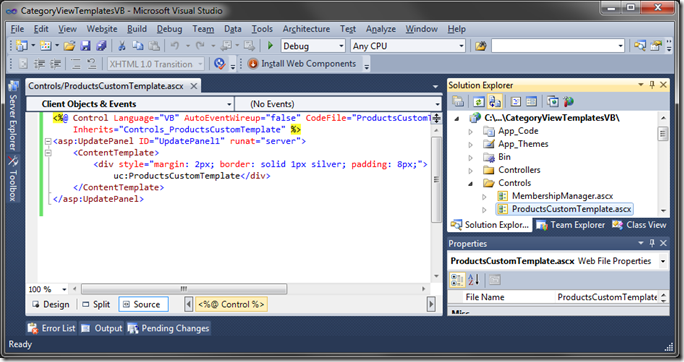Cut selection with the scissors icon
The height and width of the screenshot is (362, 684).
[x=122, y=46]
